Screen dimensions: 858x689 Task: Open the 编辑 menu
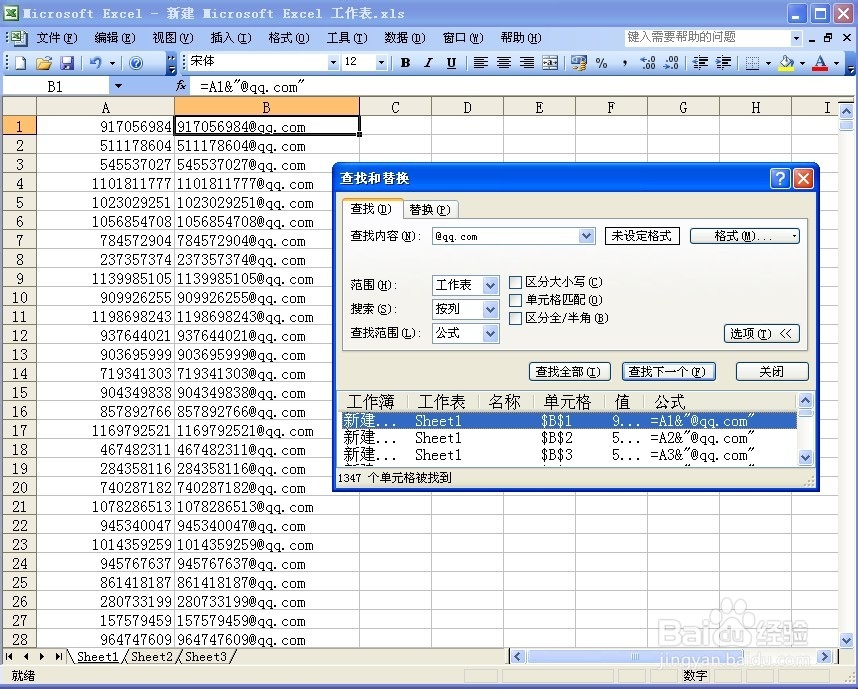pos(114,38)
